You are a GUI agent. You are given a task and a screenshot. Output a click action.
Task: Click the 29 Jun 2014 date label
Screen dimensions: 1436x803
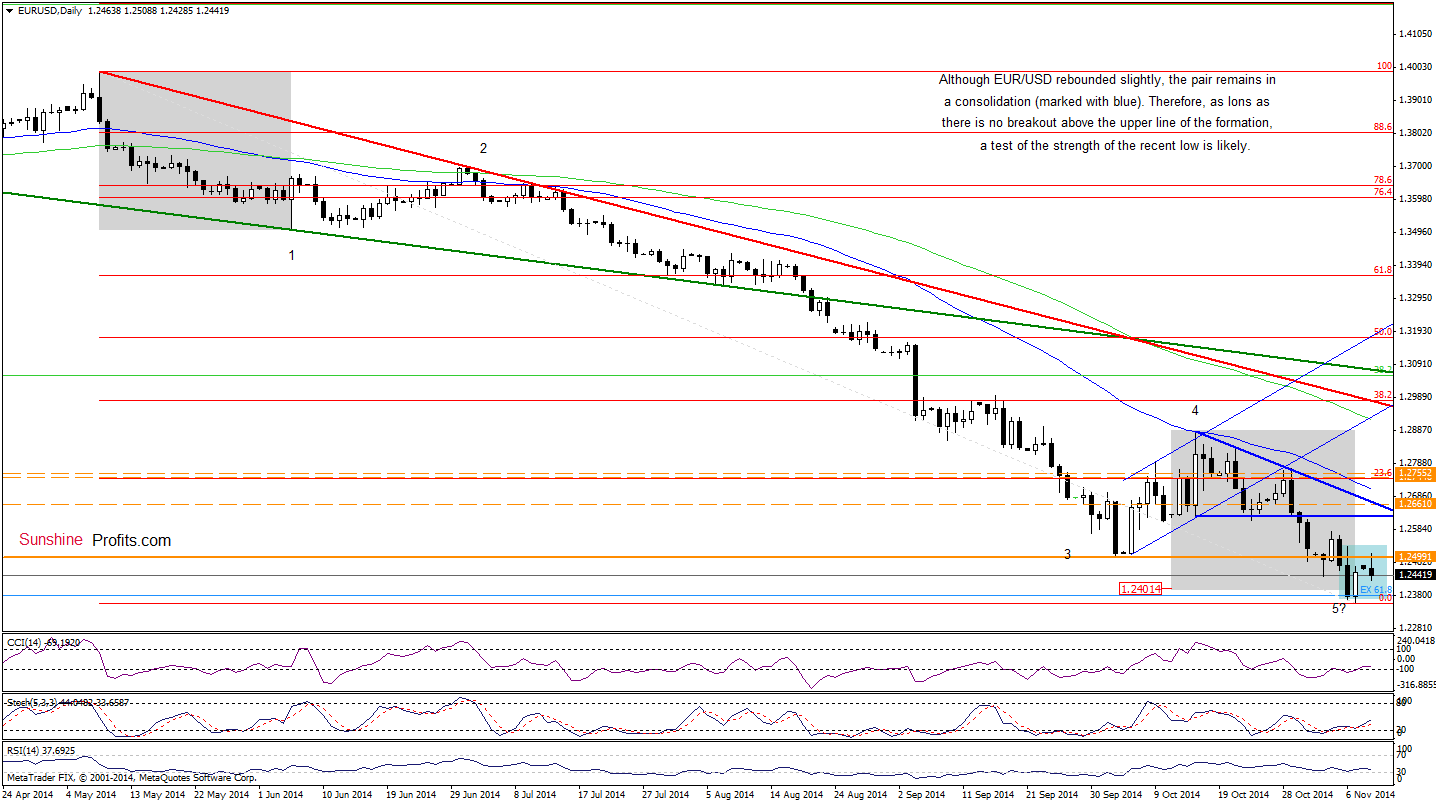(474, 794)
